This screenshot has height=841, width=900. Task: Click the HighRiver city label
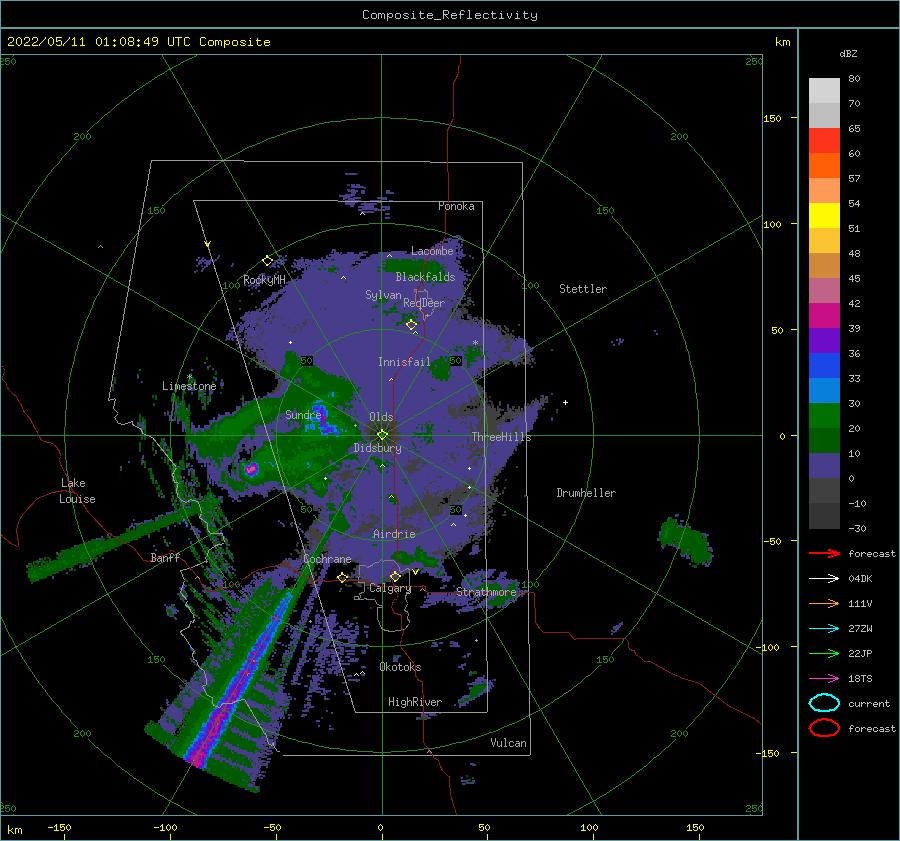[415, 702]
